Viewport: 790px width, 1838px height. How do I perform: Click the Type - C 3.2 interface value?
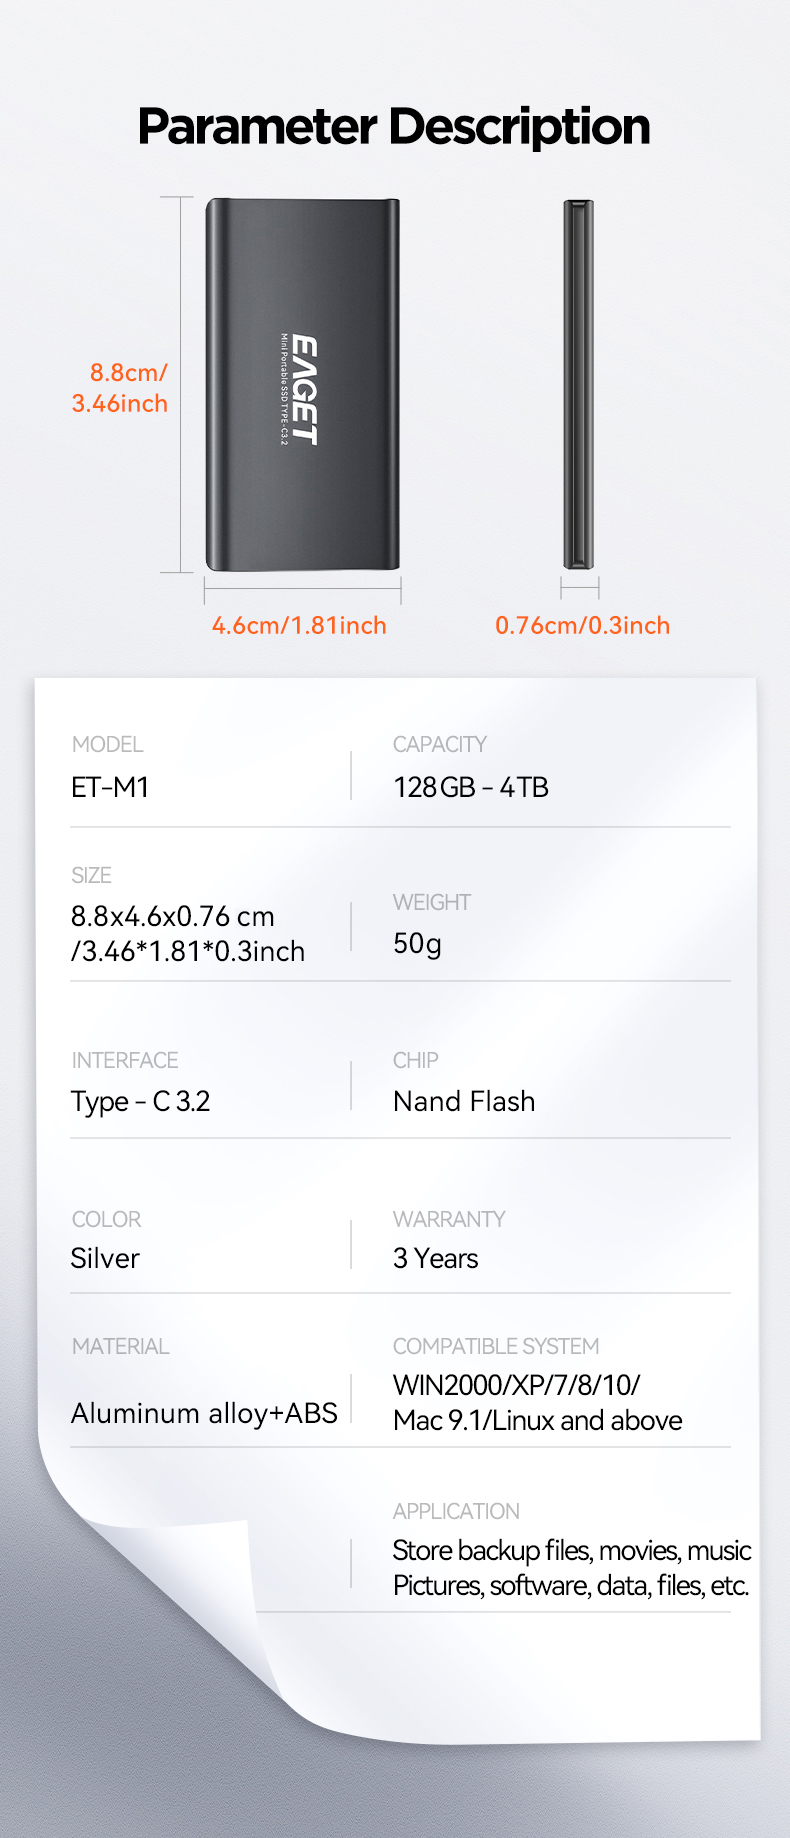pos(141,1102)
